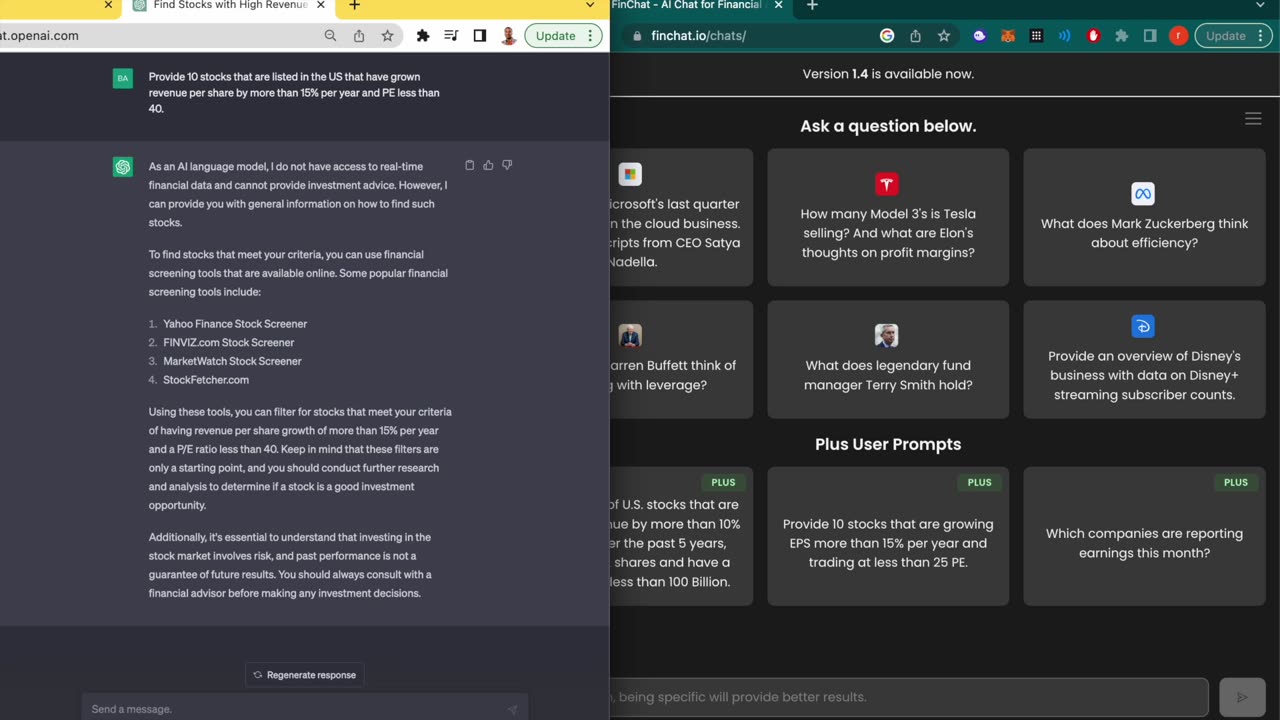This screenshot has height=720, width=1280.
Task: Click share icon in FinChat address bar
Action: [915, 36]
